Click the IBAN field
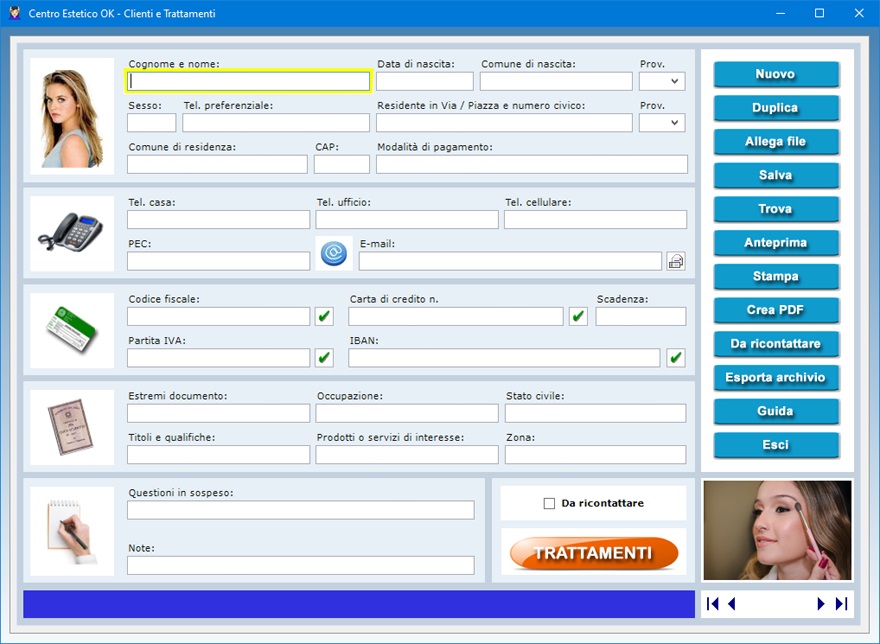 (x=504, y=358)
